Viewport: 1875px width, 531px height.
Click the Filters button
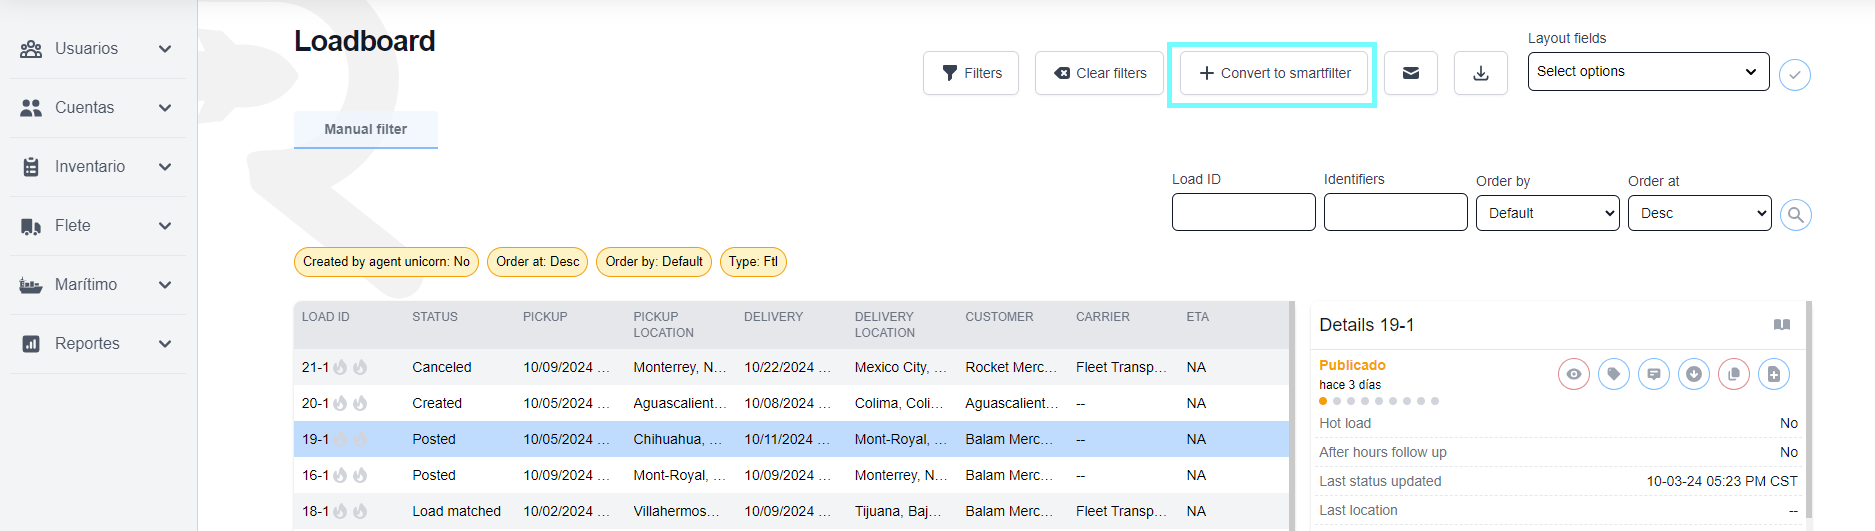tap(971, 73)
